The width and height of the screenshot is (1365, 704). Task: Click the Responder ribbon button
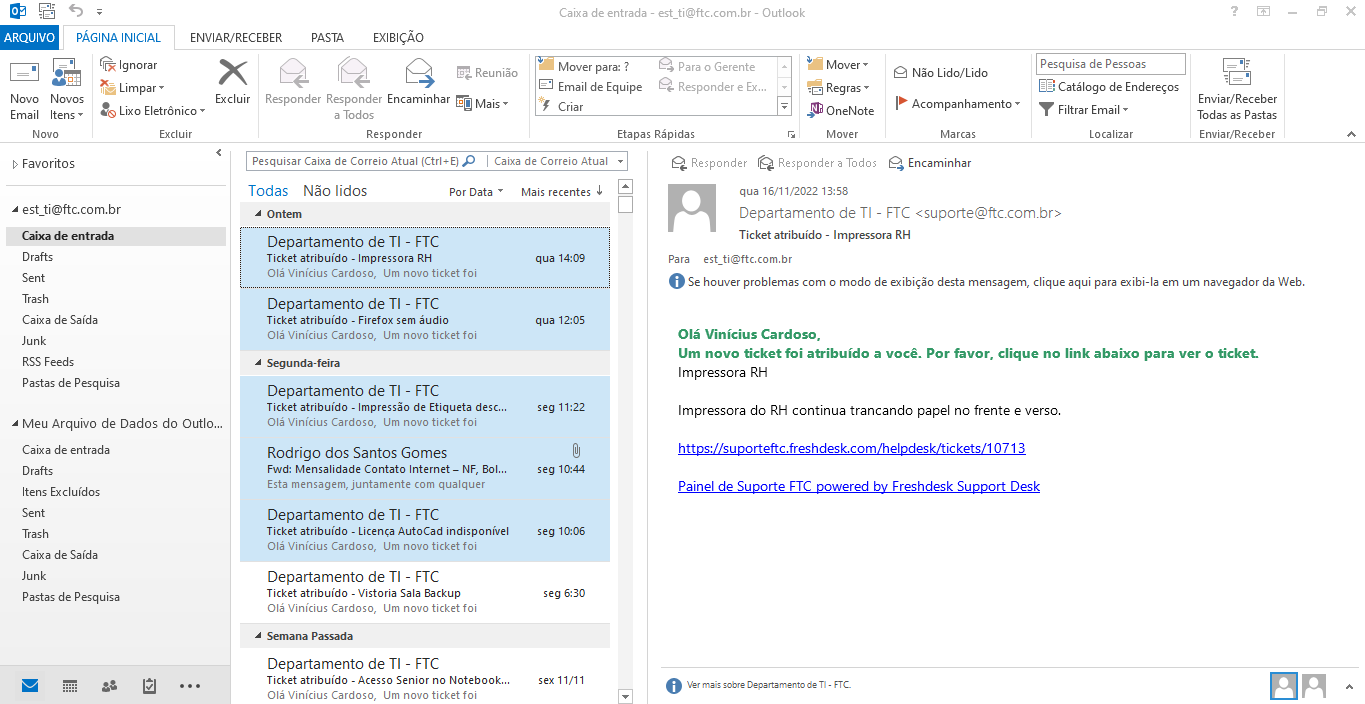(293, 82)
